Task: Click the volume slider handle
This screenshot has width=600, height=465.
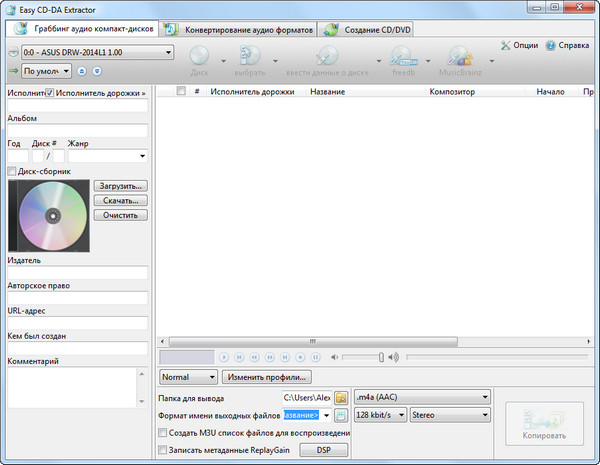Action: 380,357
